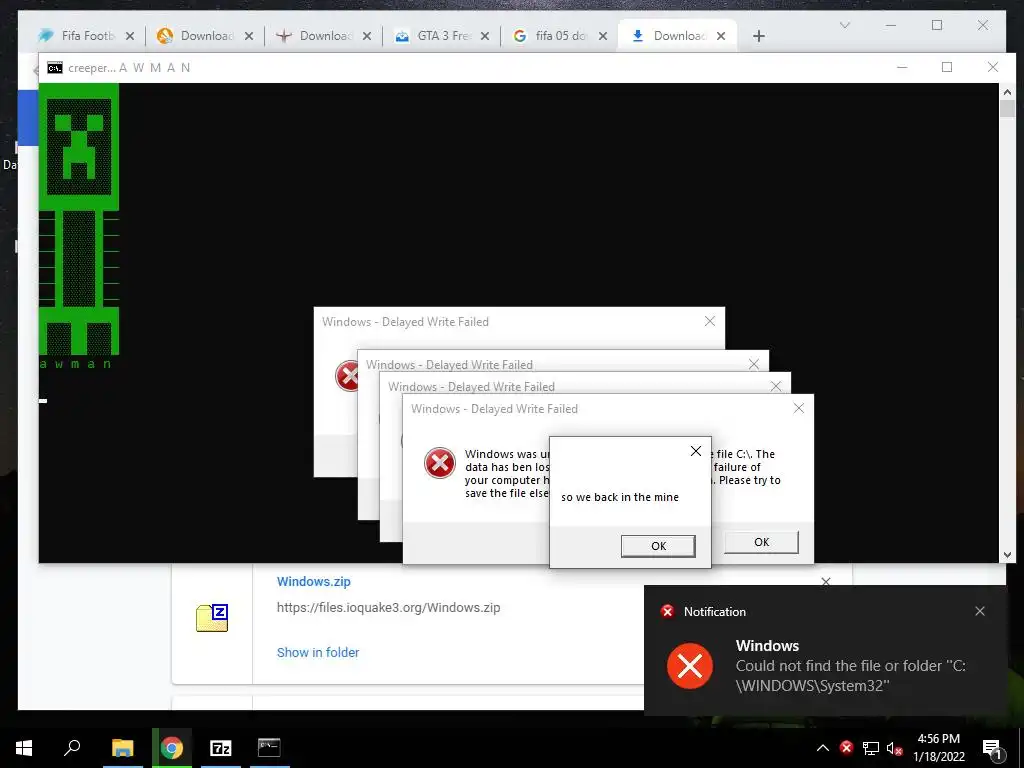Click OK on front Delayed Write Failed dialog
Screen dimensions: 1024x768
coord(761,542)
